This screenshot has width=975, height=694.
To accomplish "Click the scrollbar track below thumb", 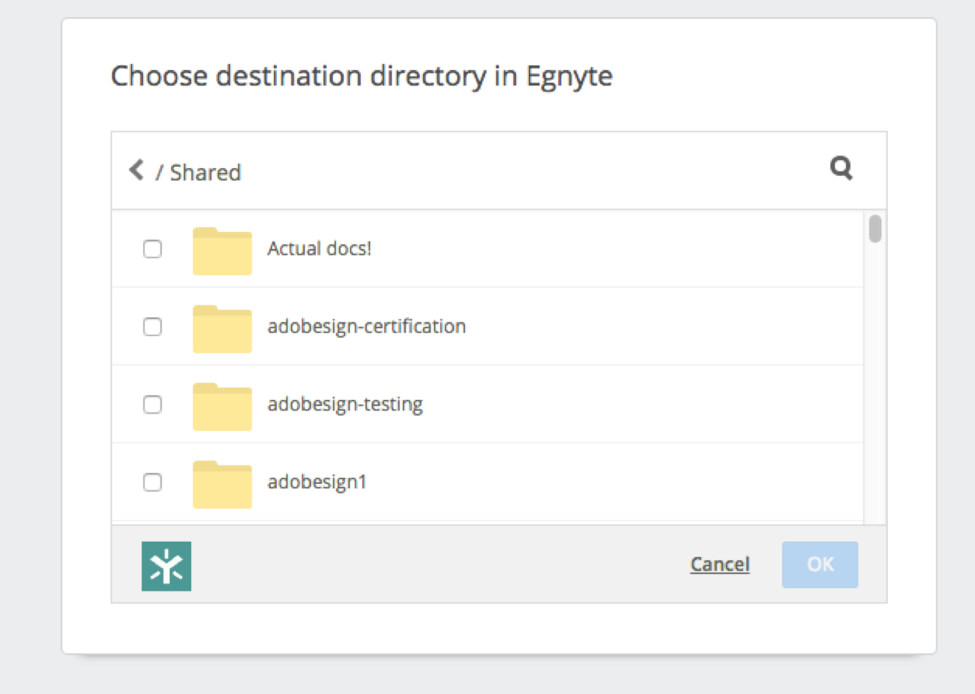I will tap(875, 400).
